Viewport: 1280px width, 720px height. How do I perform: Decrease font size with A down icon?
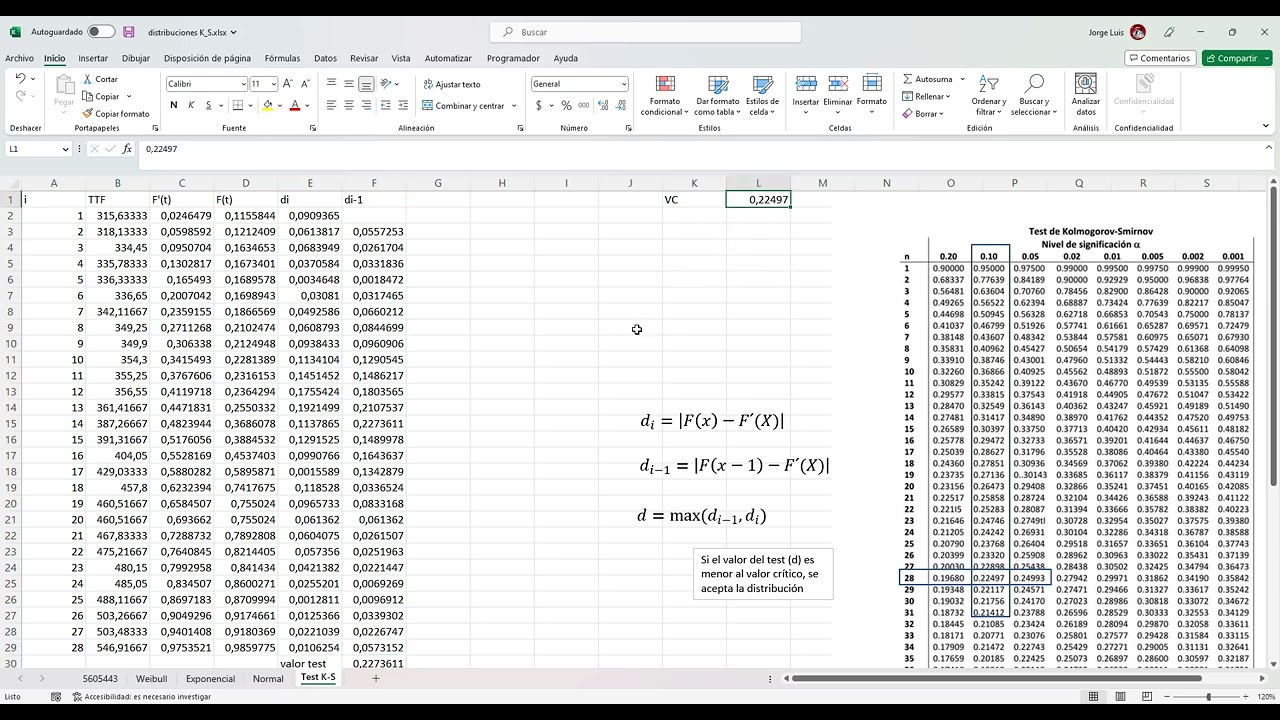[x=304, y=84]
